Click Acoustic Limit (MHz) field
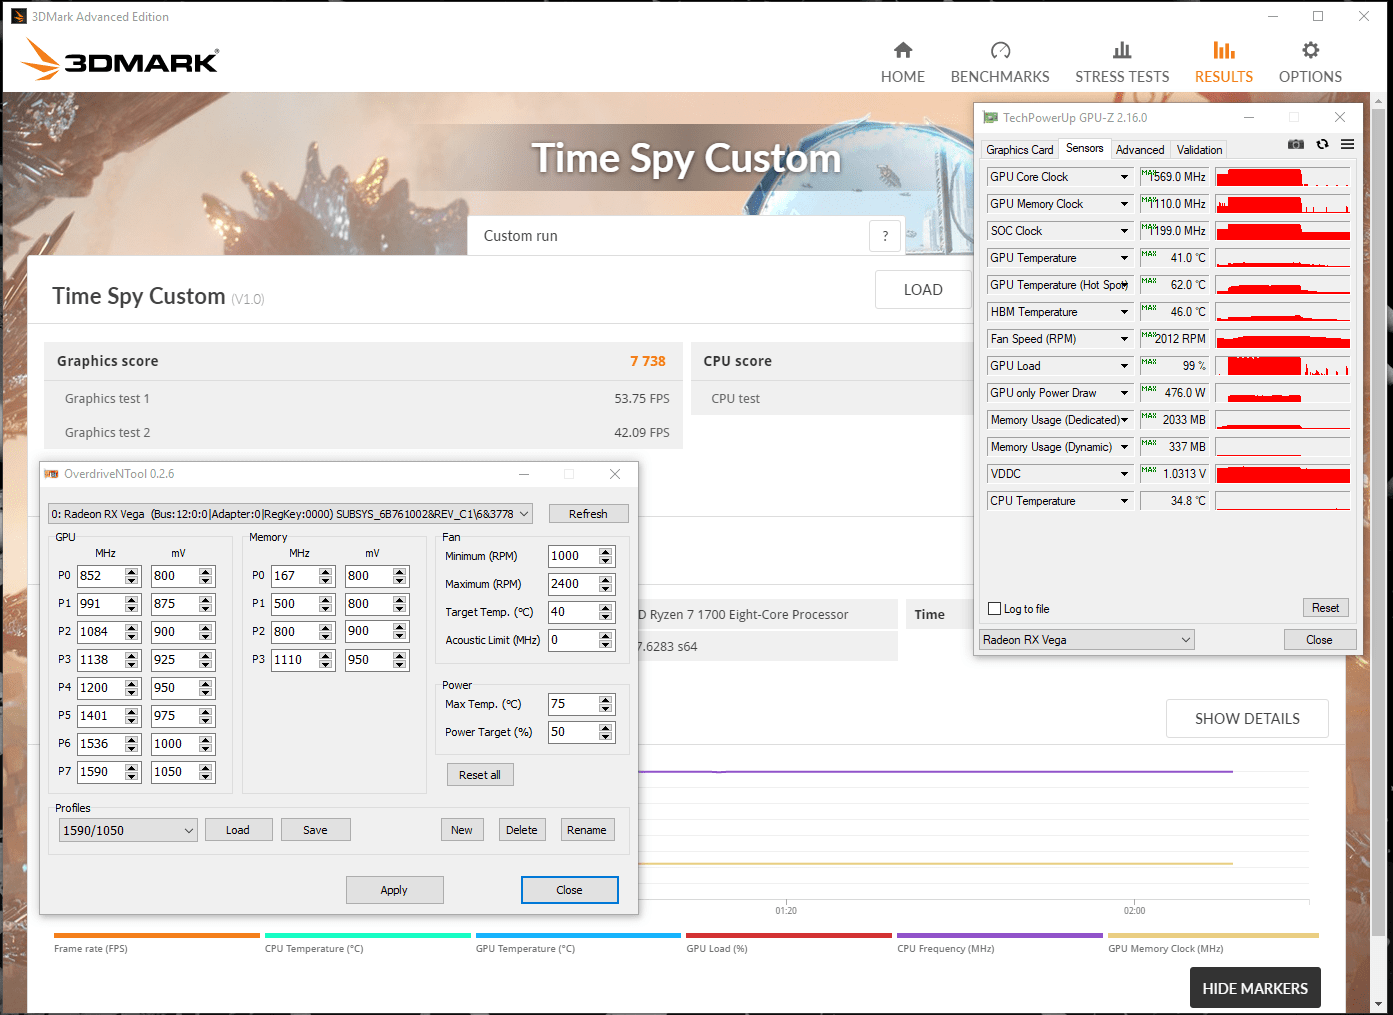This screenshot has height=1015, width=1393. click(573, 640)
